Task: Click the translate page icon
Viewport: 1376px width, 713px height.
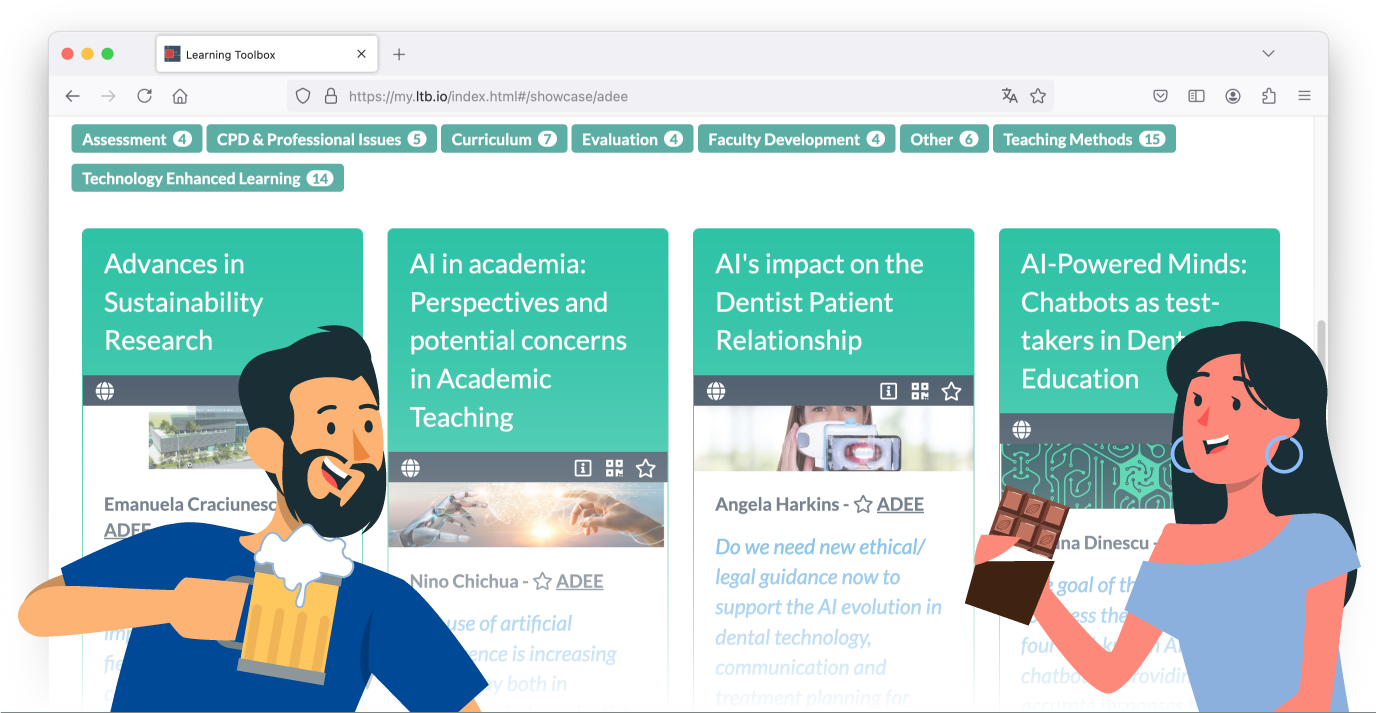Action: (1010, 96)
